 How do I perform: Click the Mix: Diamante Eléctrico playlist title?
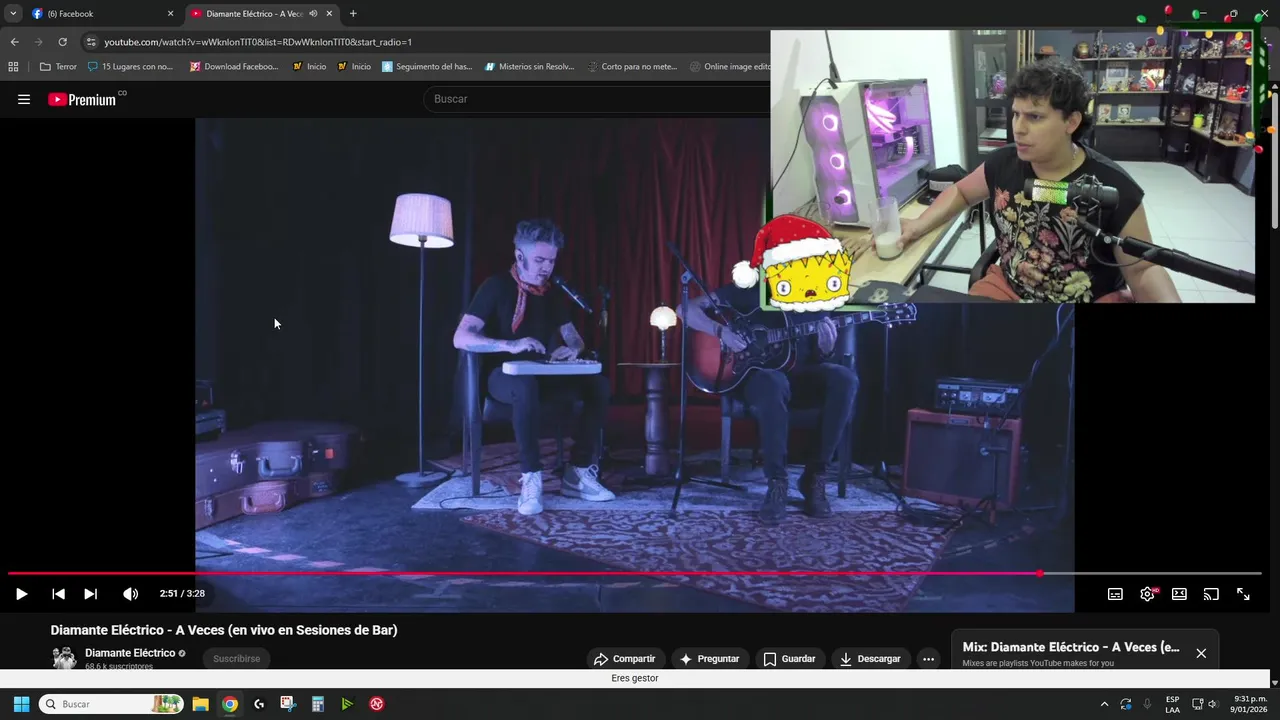click(x=1071, y=647)
